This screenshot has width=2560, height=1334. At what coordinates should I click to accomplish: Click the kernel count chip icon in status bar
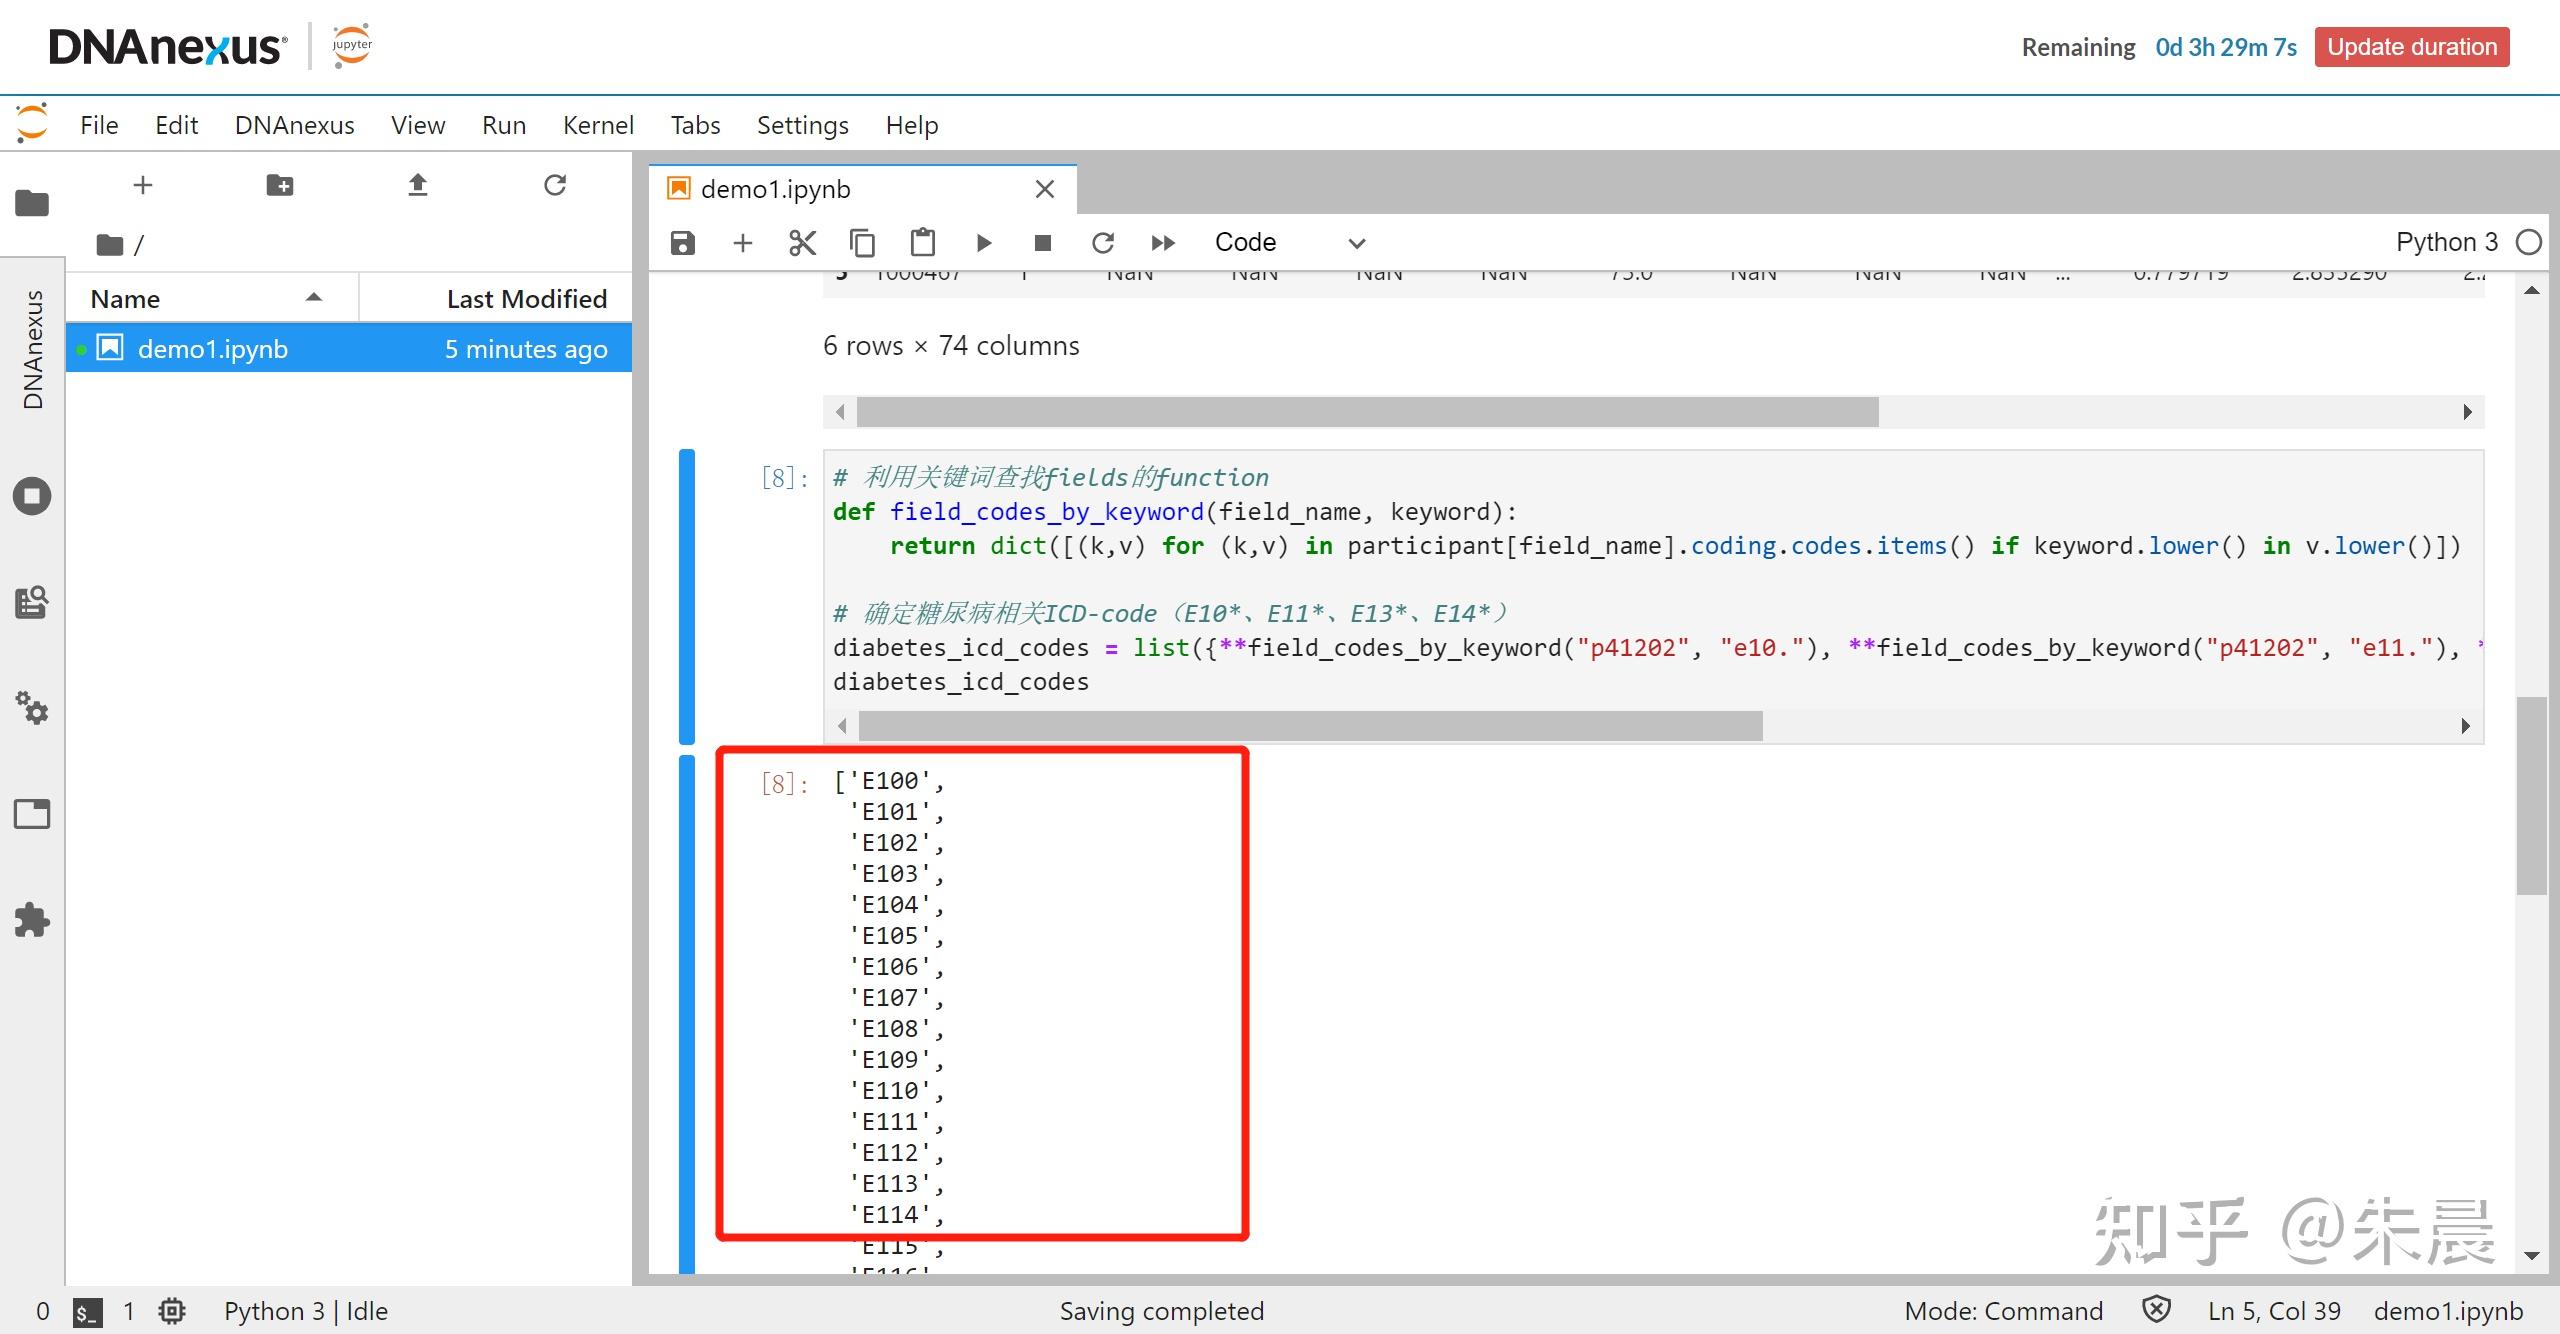pos(172,1311)
